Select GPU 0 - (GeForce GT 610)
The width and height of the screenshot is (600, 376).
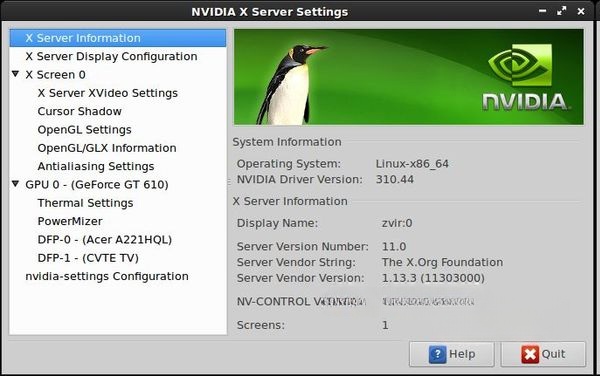point(97,185)
